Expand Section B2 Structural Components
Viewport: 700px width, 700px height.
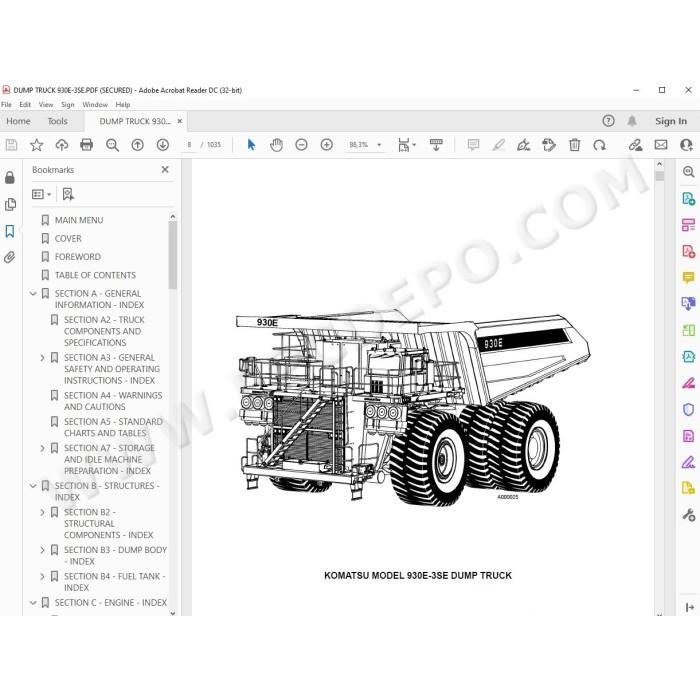click(42, 512)
